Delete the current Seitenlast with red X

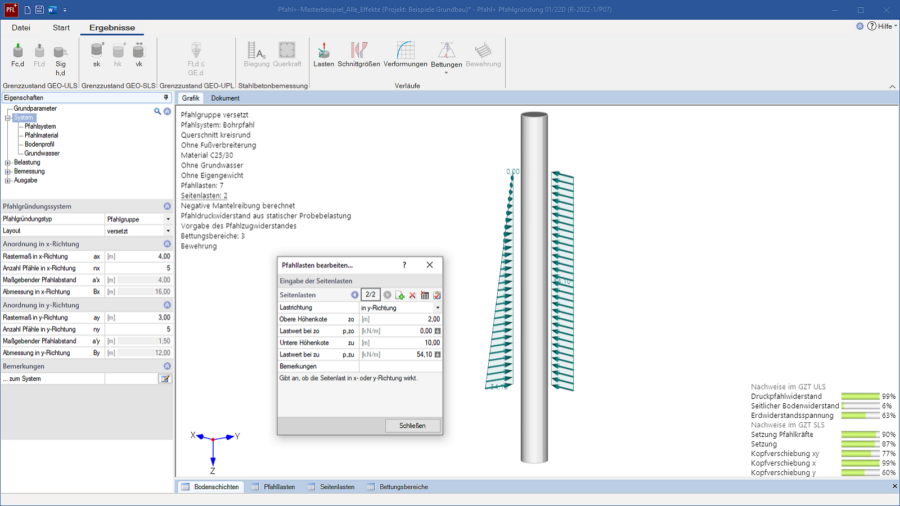[412, 295]
